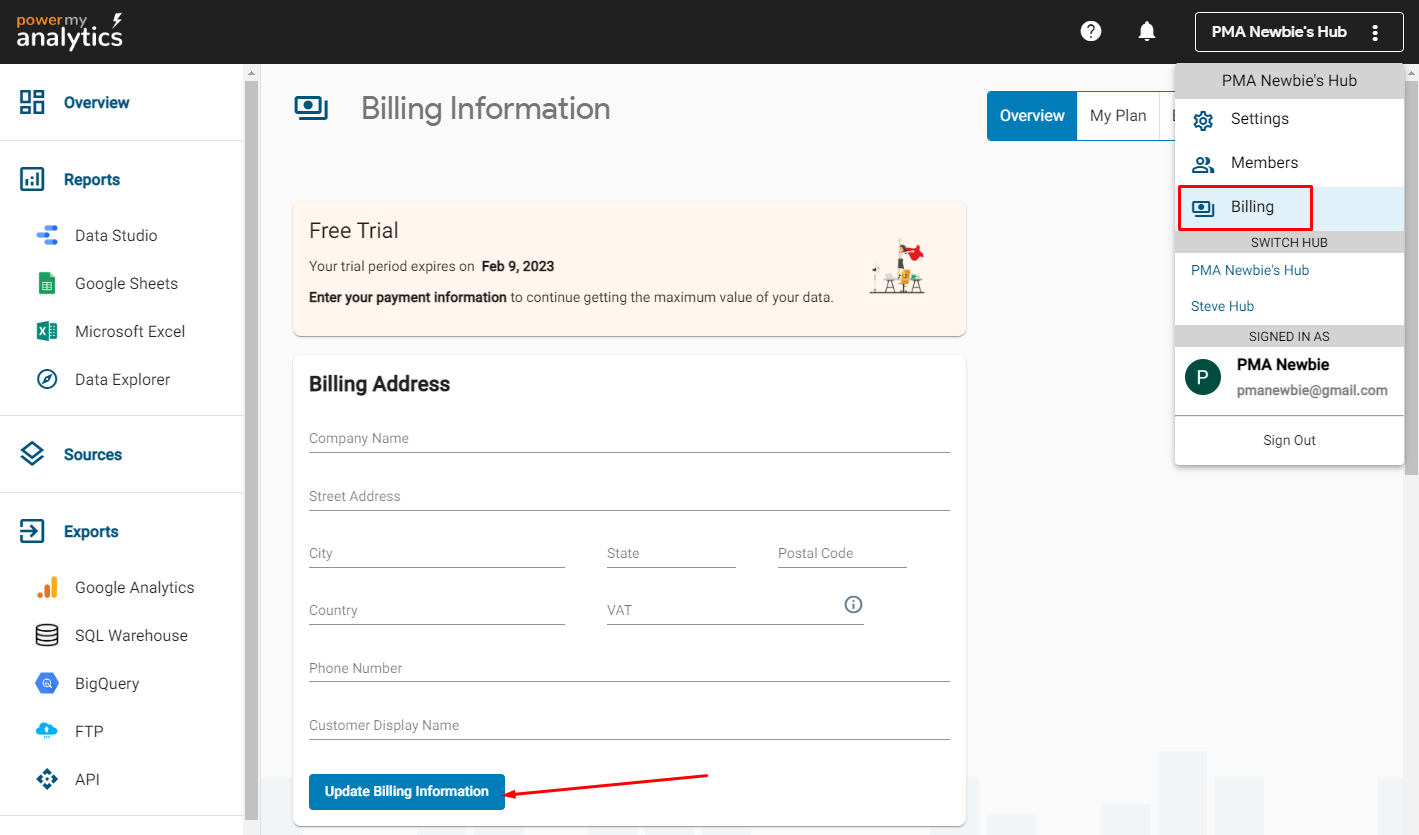Screen dimensions: 1419x835
Task: Open Google Sheets in sidebar
Action: (x=125, y=284)
